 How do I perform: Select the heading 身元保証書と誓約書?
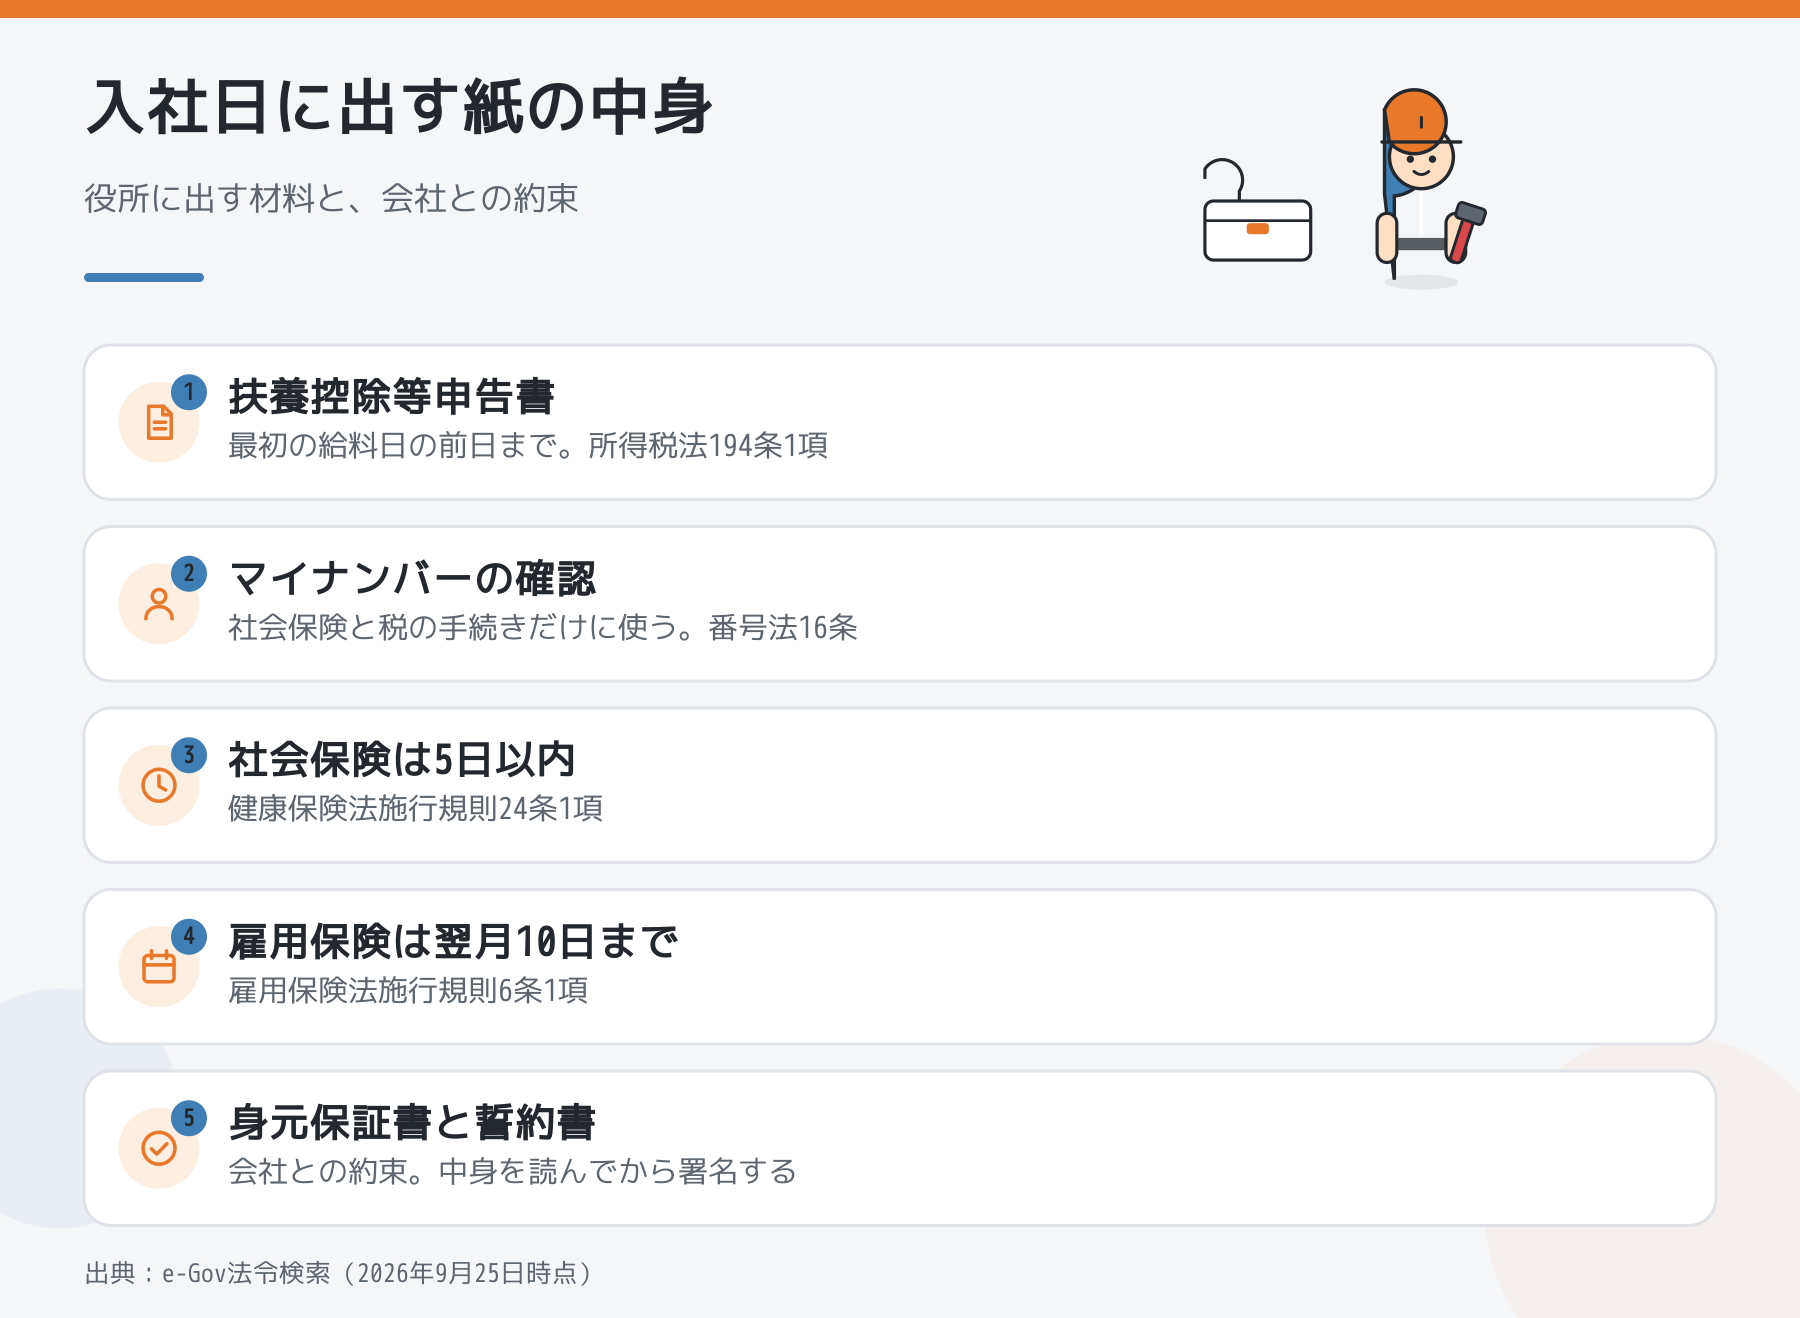(x=412, y=1123)
